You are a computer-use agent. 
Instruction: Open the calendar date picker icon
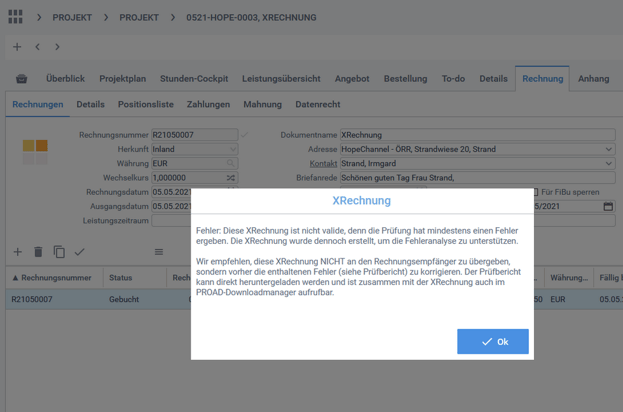pyautogui.click(x=608, y=206)
